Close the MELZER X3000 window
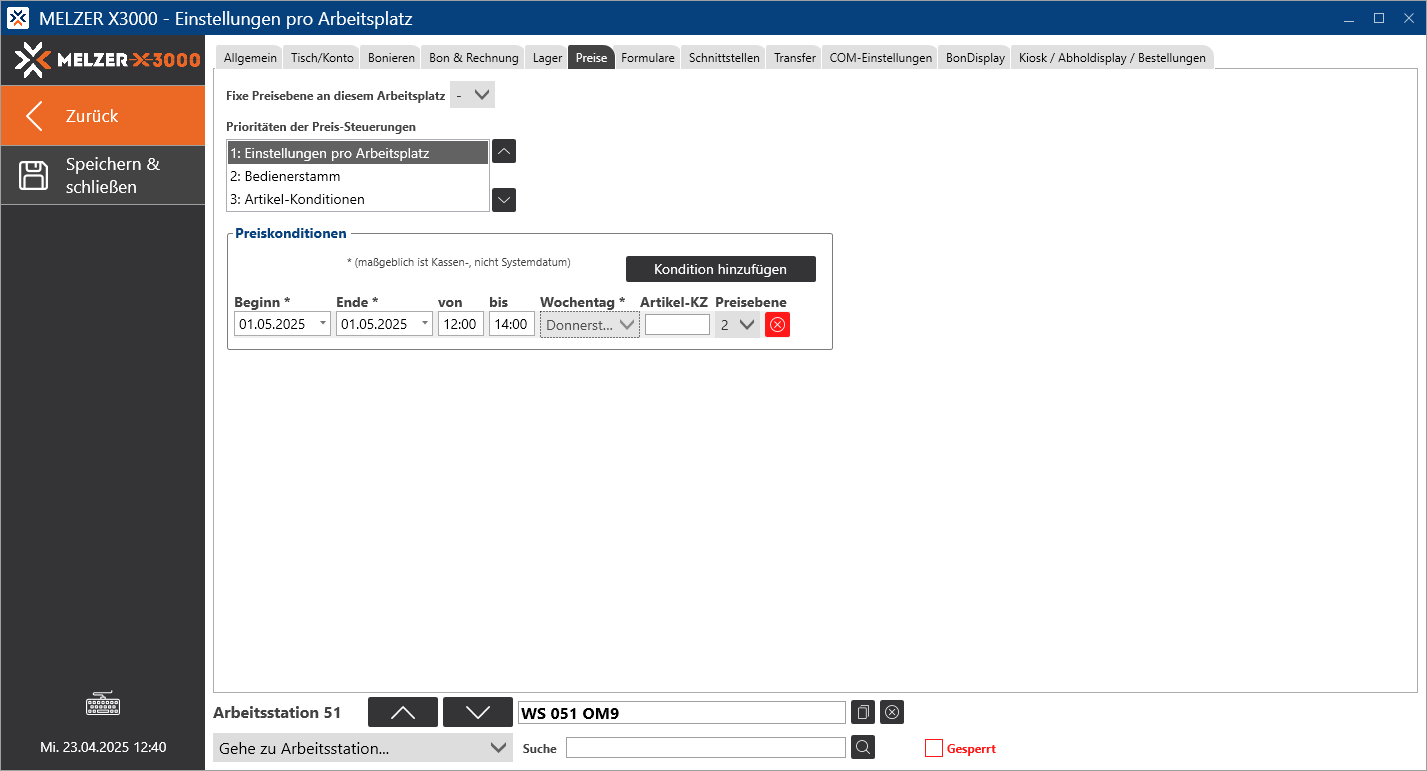 [x=1407, y=18]
